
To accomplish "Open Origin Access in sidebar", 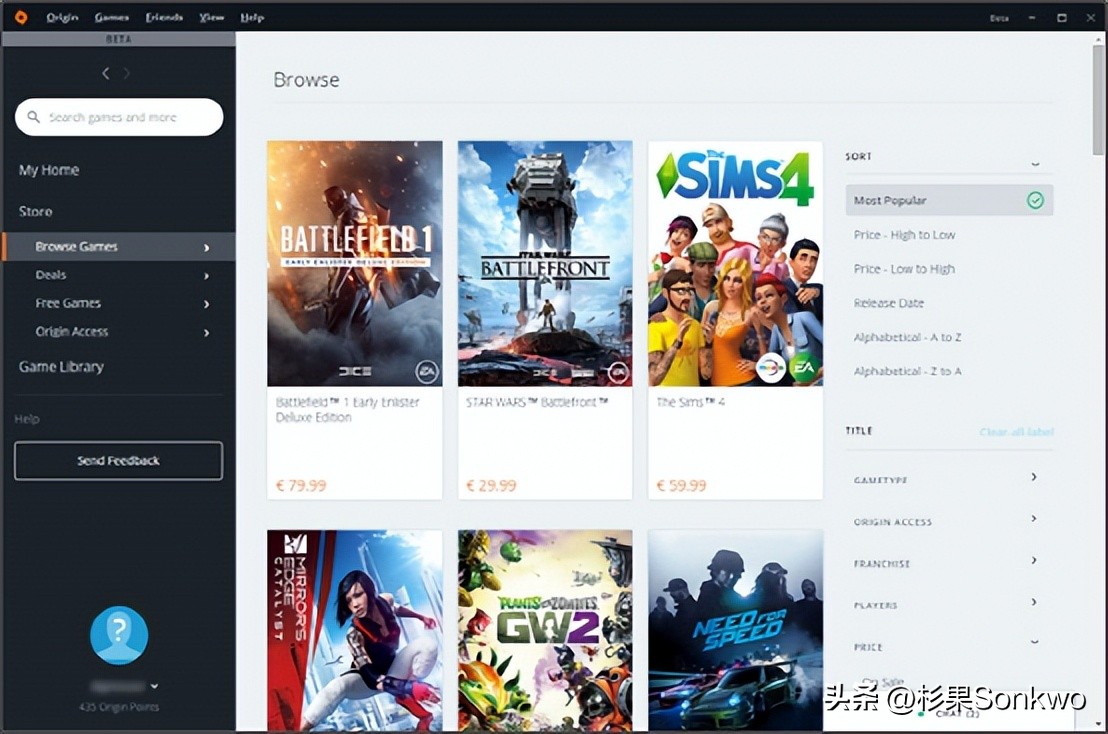I will click(x=72, y=331).
